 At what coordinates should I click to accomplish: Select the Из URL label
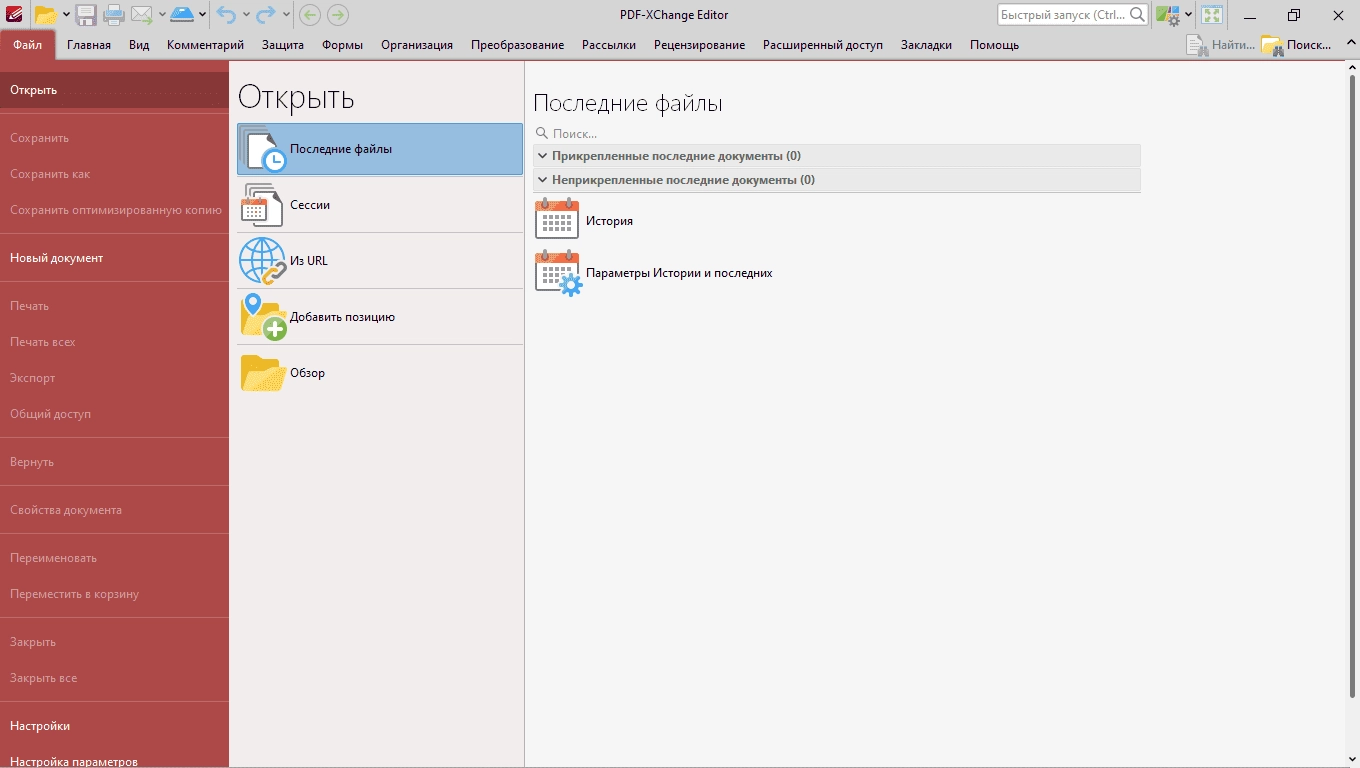(309, 261)
